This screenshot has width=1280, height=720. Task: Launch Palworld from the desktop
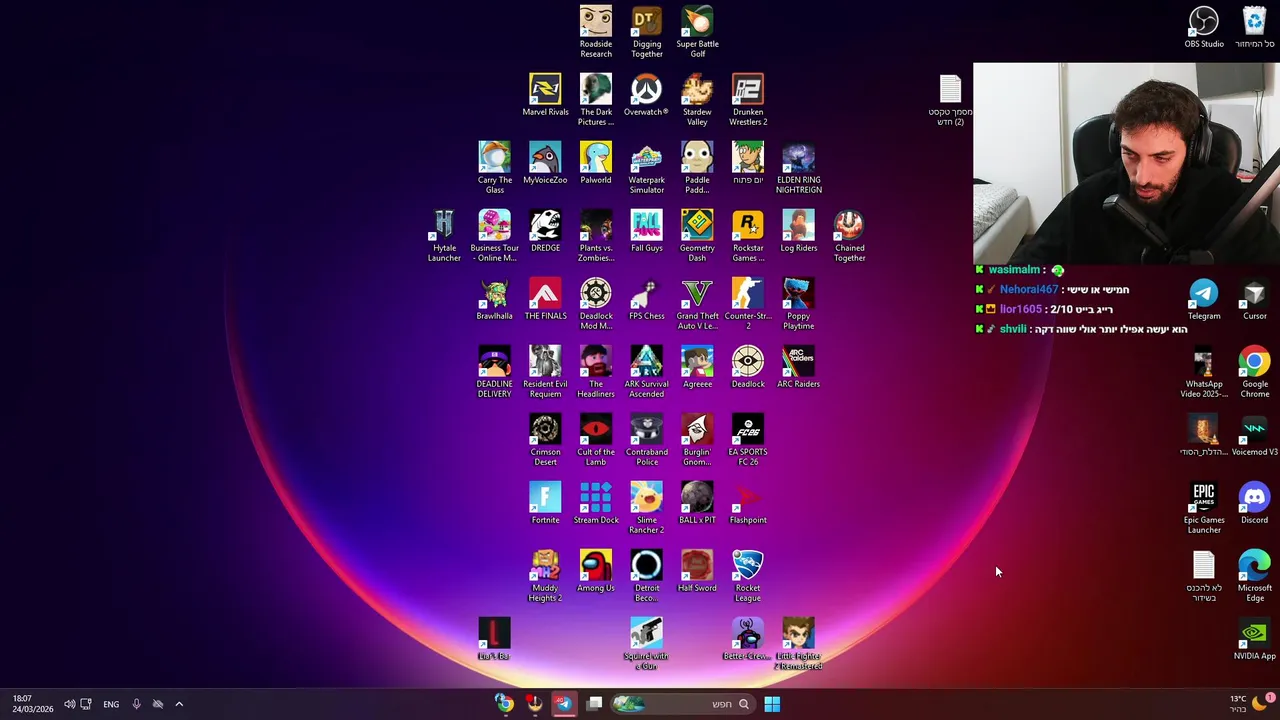point(596,163)
